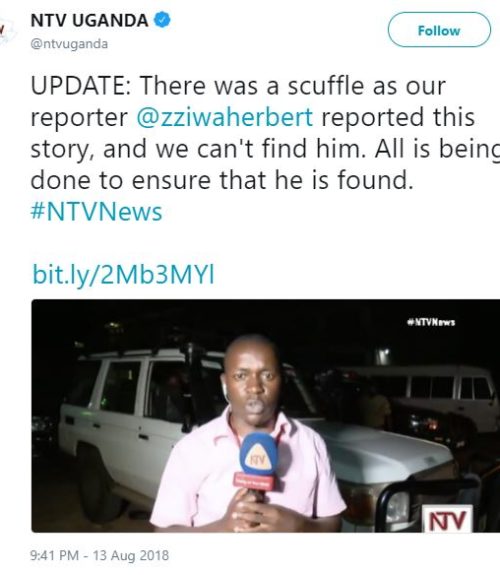This screenshot has width=500, height=575.
Task: Click the NTV logo in the video corner
Action: click(447, 518)
